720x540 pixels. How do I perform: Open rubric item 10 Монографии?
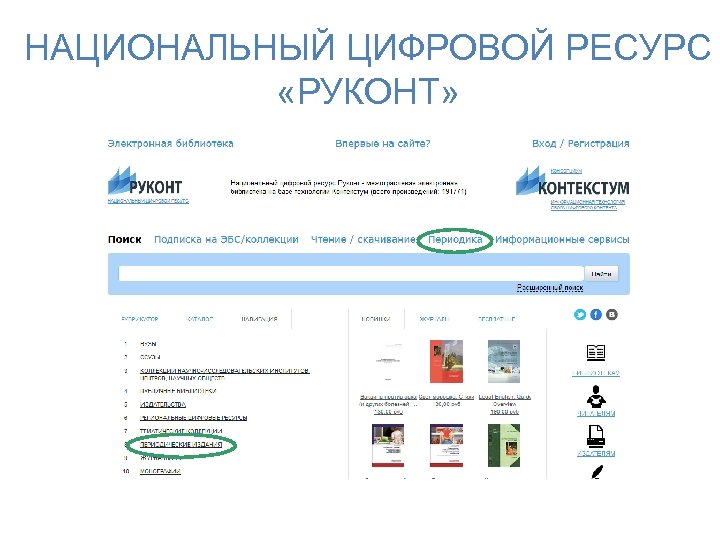(x=160, y=471)
